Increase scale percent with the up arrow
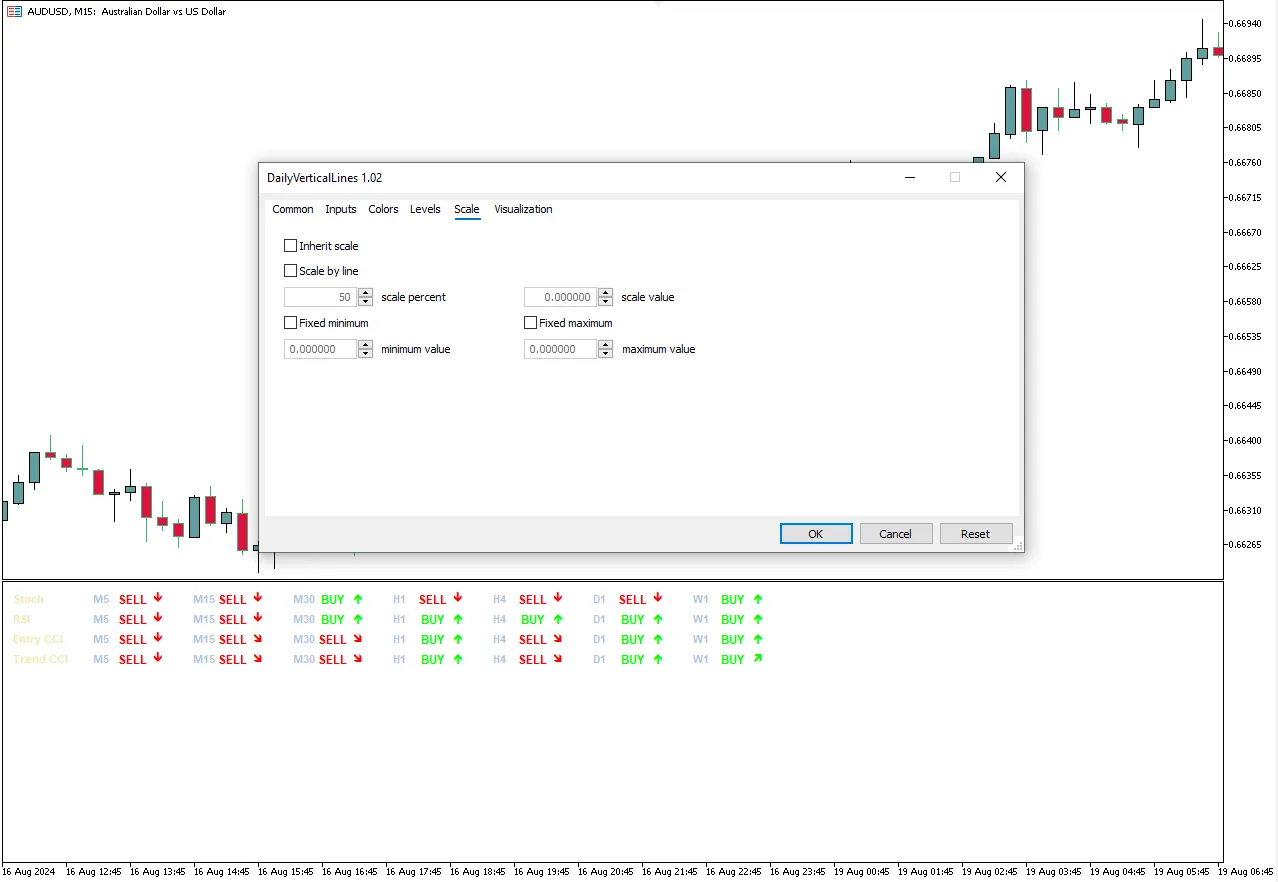This screenshot has height=882, width=1278. 365,293
